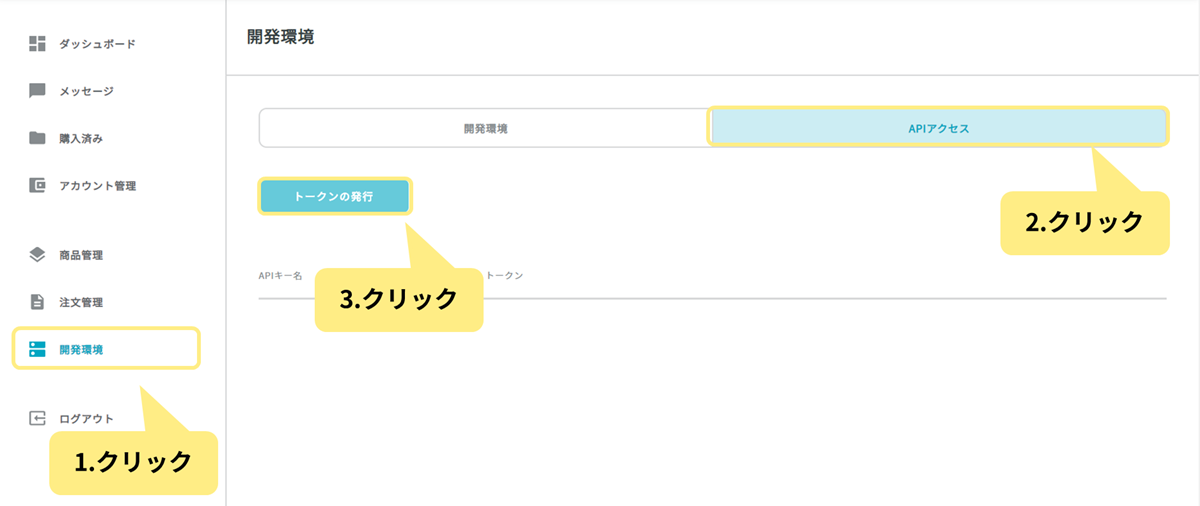Click the 商品管理 layers icon

[x=38, y=255]
